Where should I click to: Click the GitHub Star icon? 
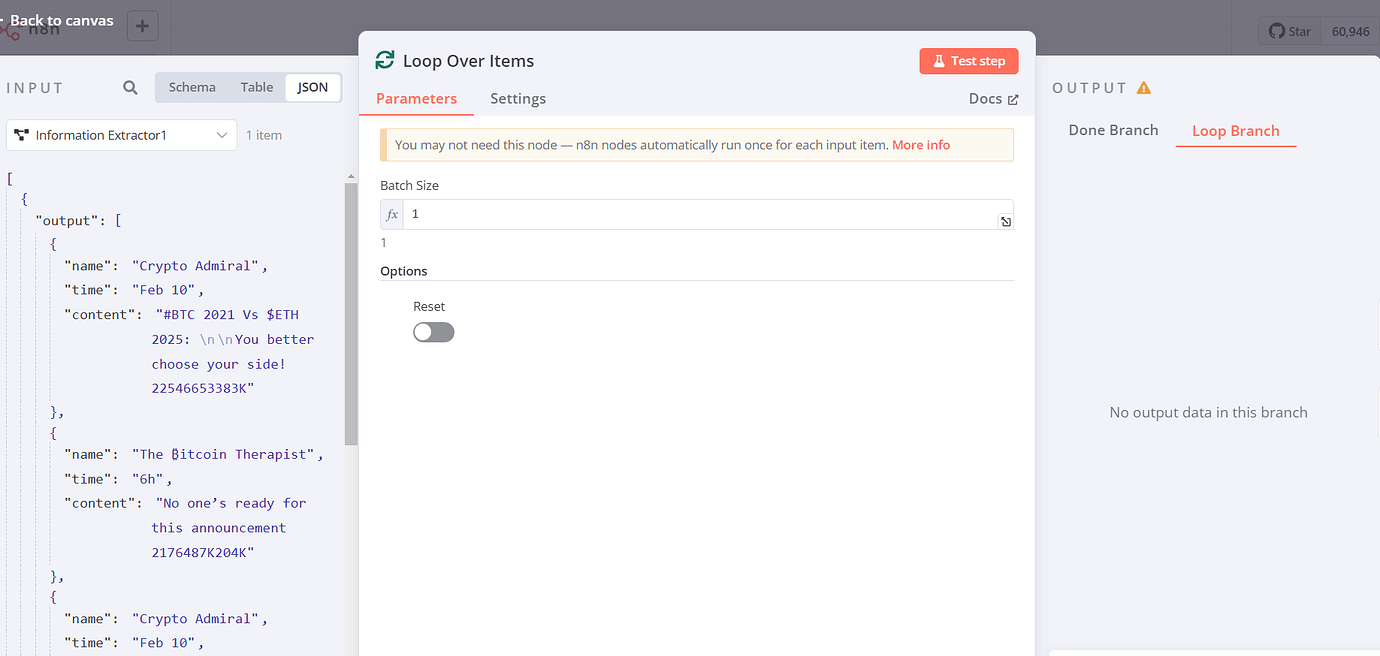pos(1278,31)
